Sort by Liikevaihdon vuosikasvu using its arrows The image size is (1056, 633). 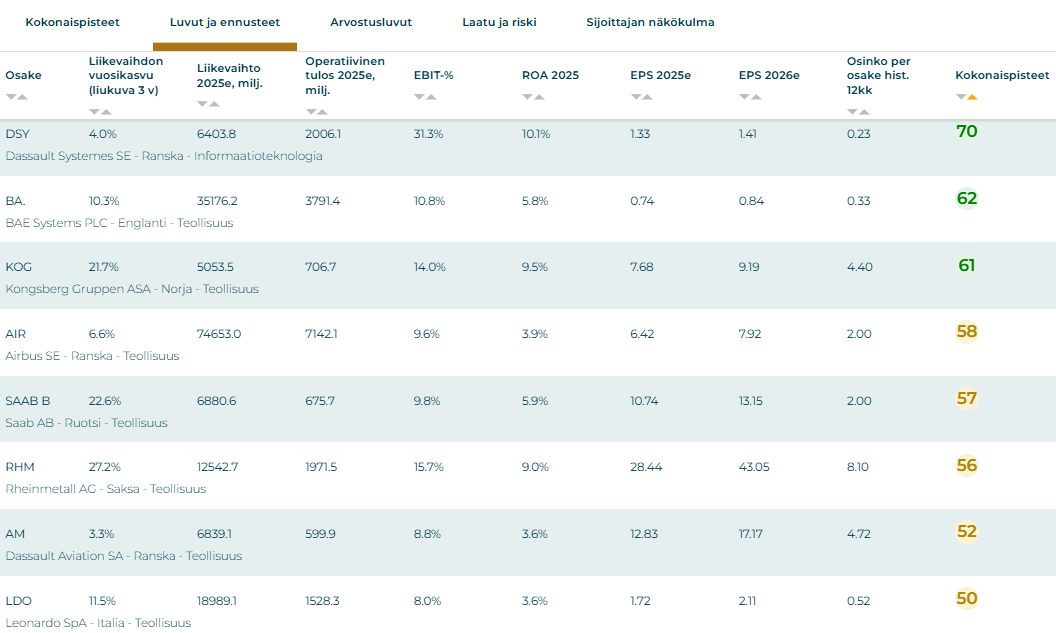pos(100,111)
